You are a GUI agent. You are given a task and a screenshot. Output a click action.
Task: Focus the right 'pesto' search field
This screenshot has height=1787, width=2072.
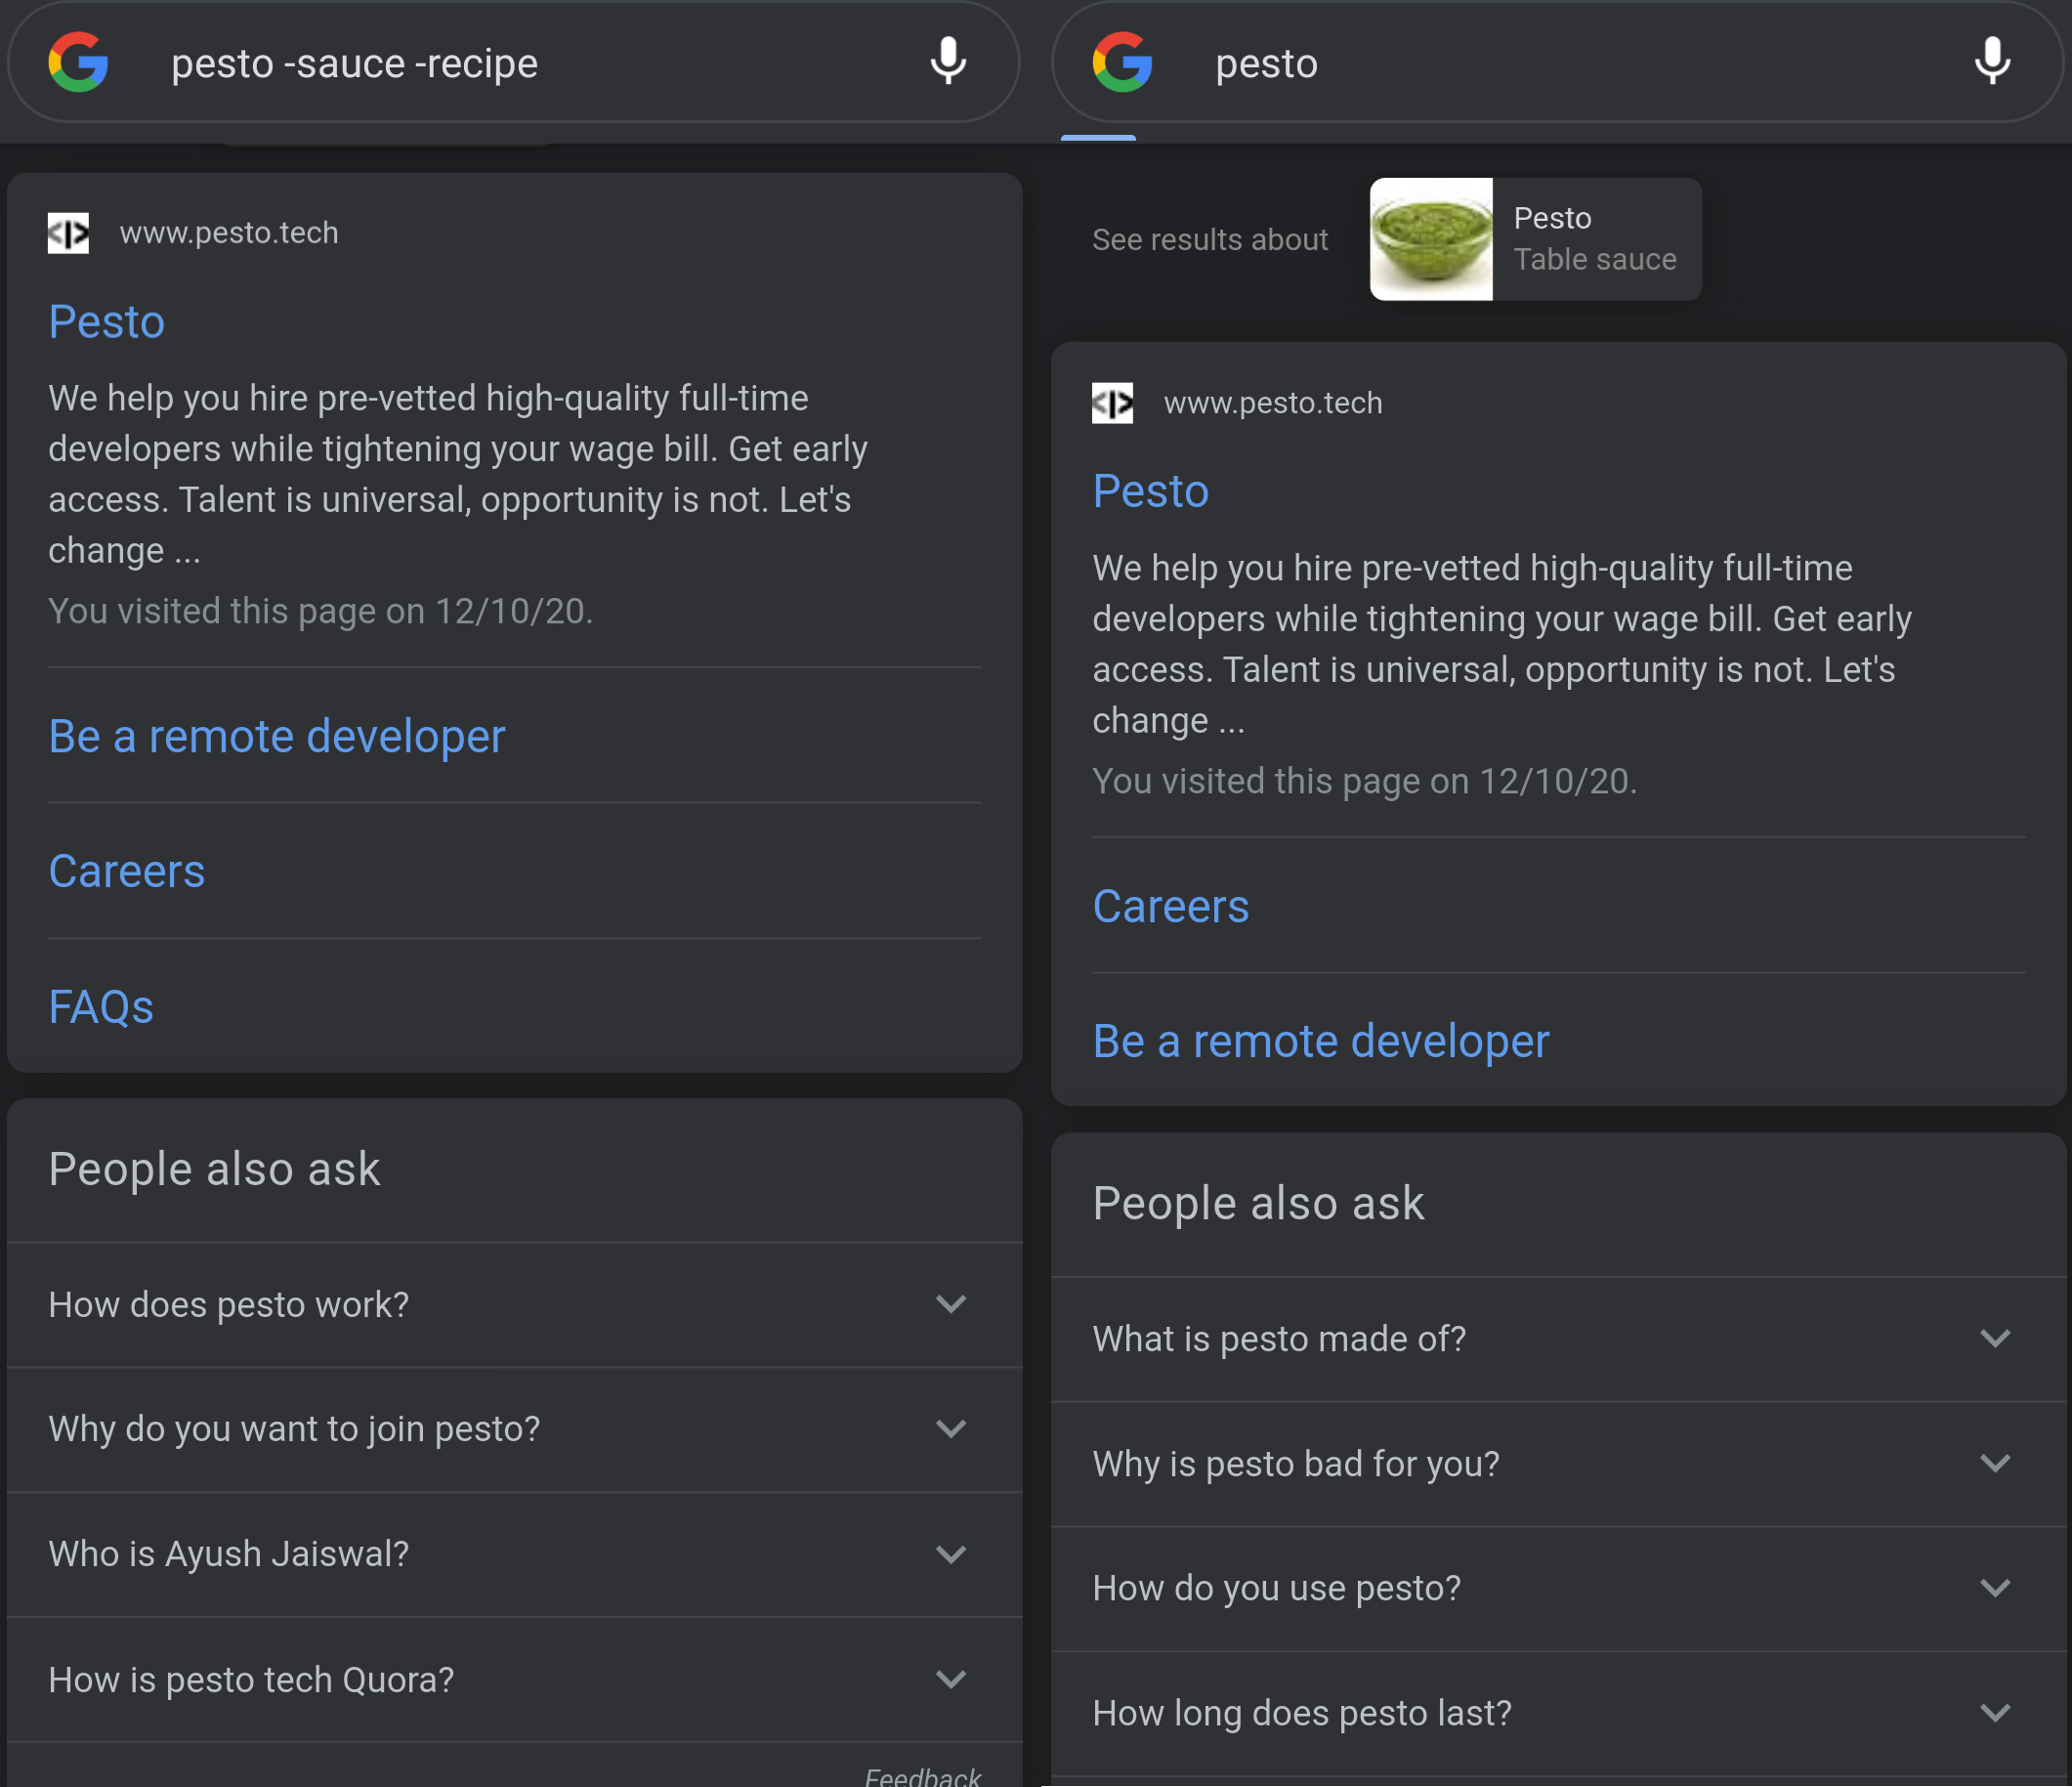[x=1557, y=63]
